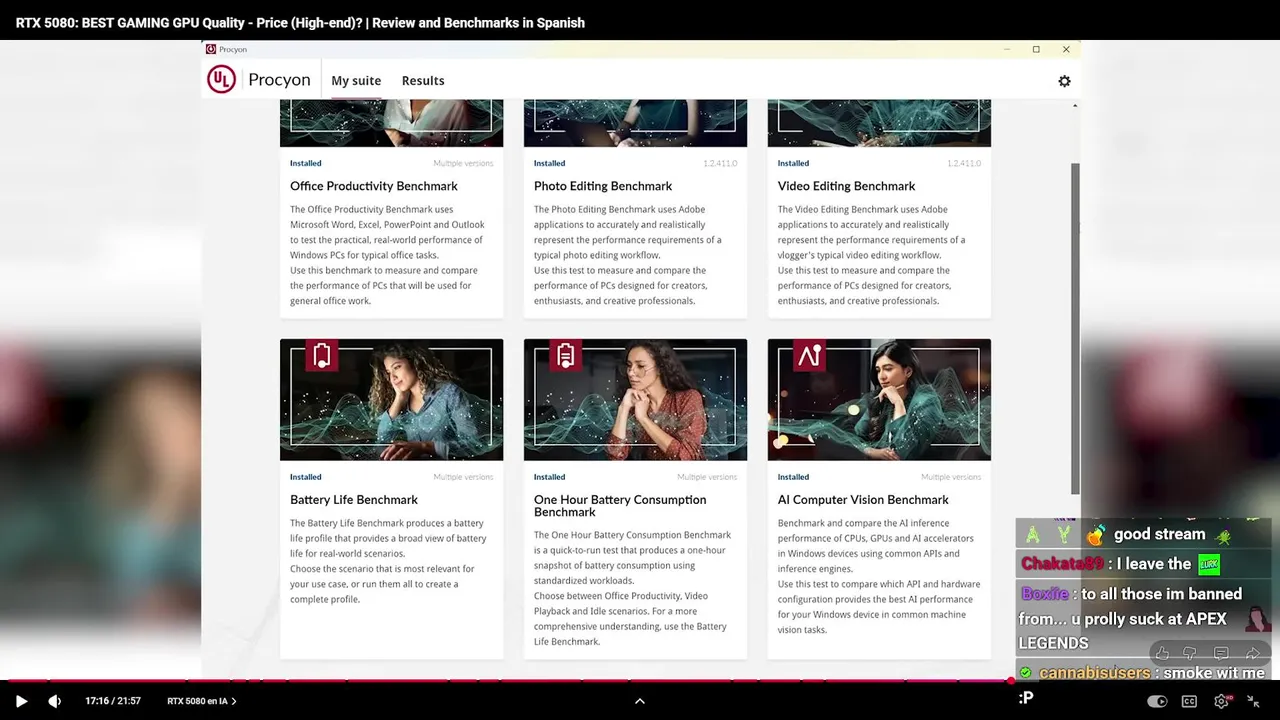Mute the video volume

tap(54, 701)
